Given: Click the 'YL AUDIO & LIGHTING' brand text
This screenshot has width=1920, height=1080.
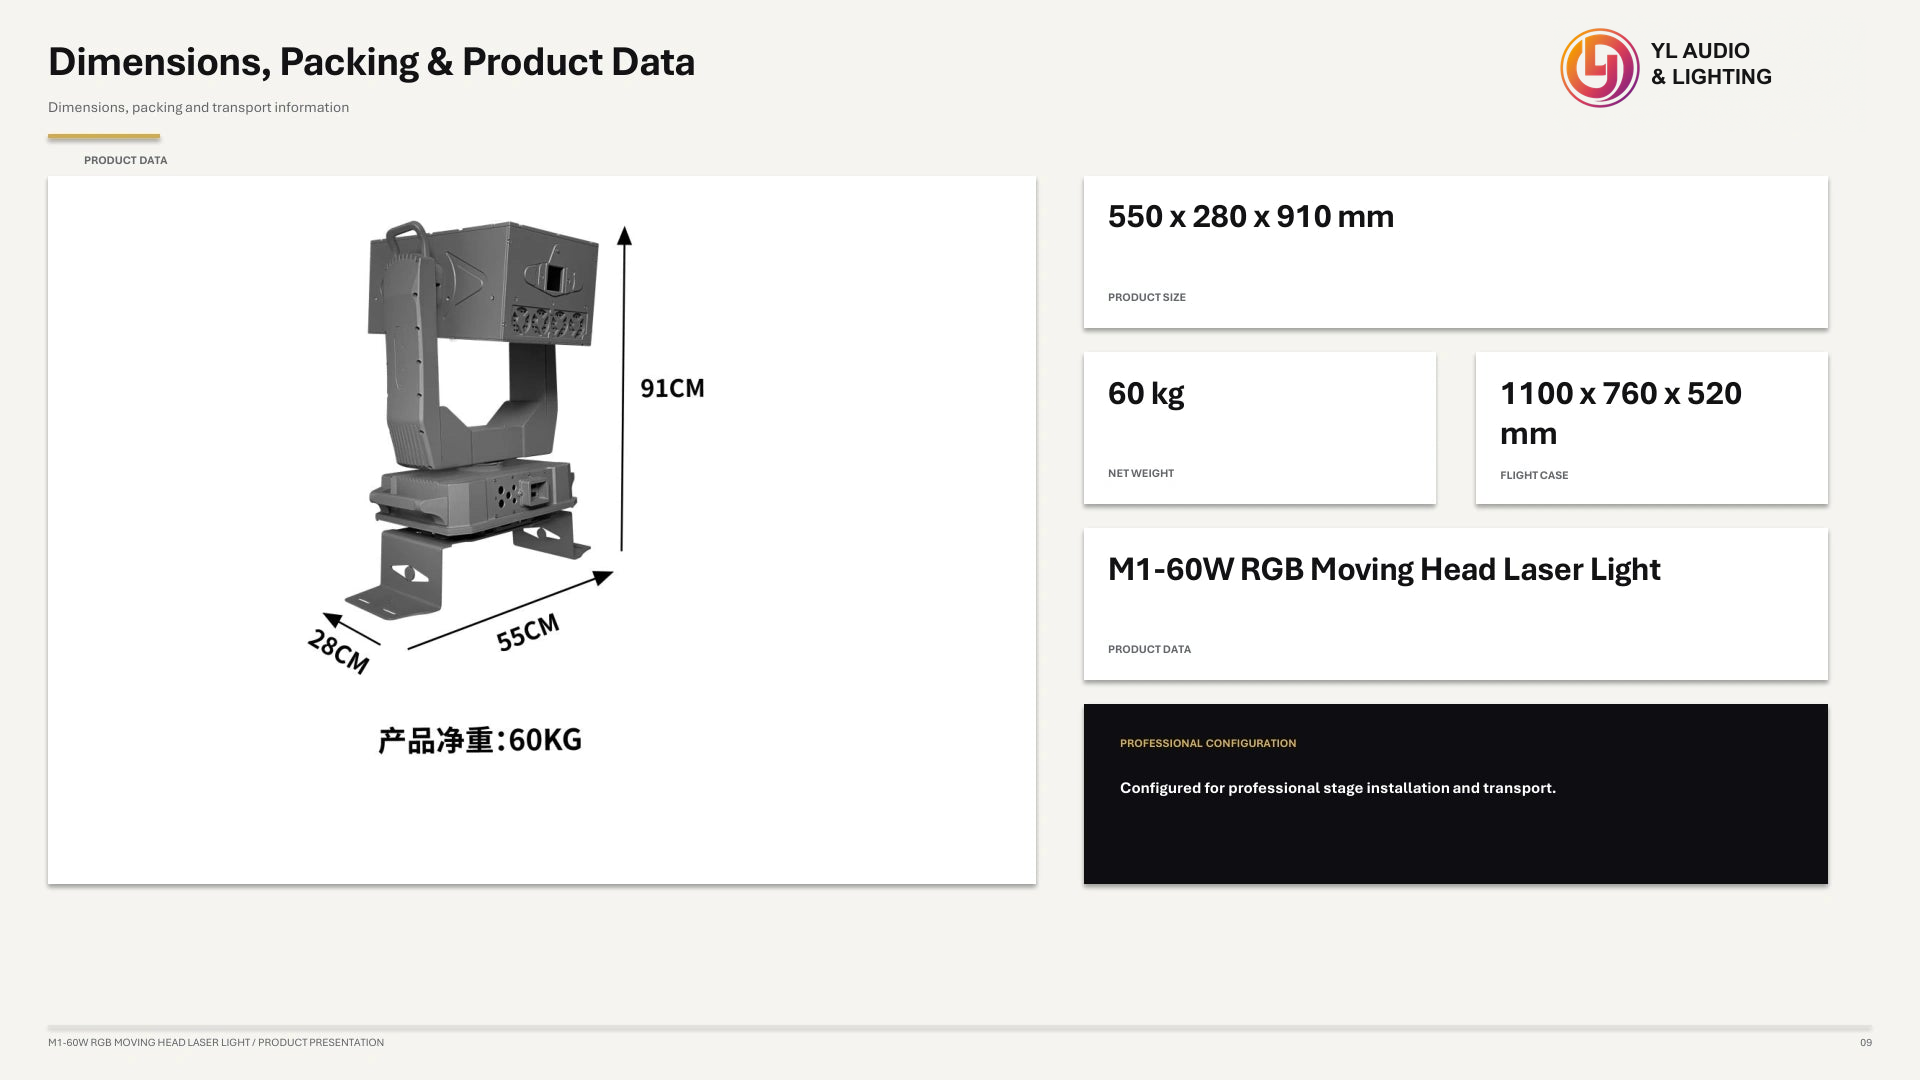Looking at the screenshot, I should [x=1710, y=64].
